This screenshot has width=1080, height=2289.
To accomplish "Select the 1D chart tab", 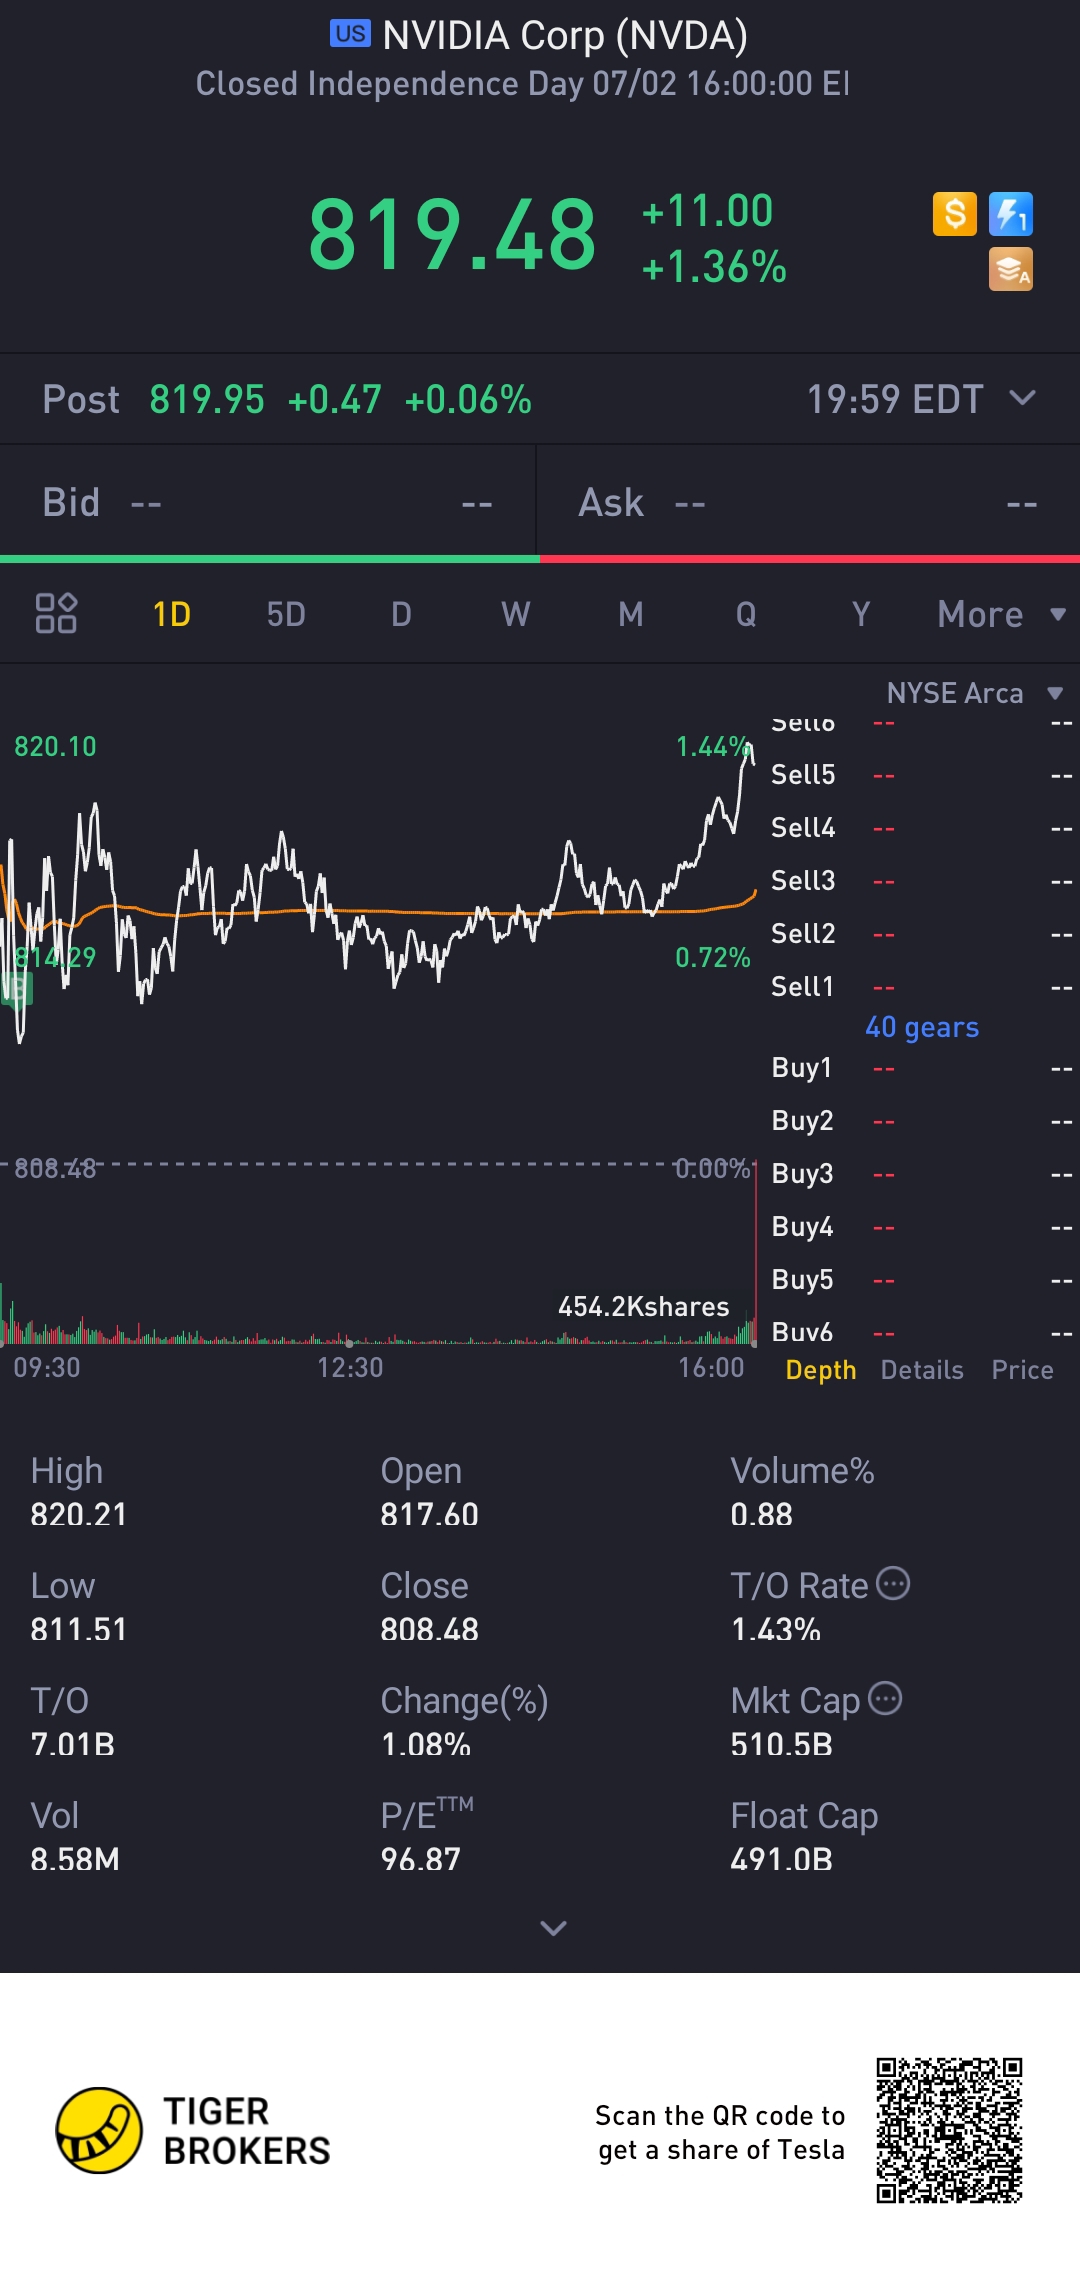I will point(171,614).
